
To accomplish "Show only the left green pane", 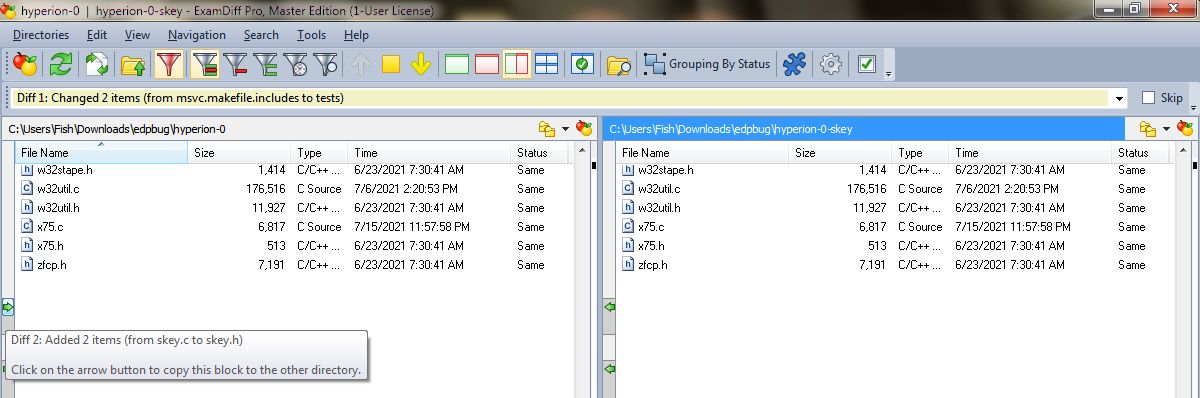I will pos(457,65).
